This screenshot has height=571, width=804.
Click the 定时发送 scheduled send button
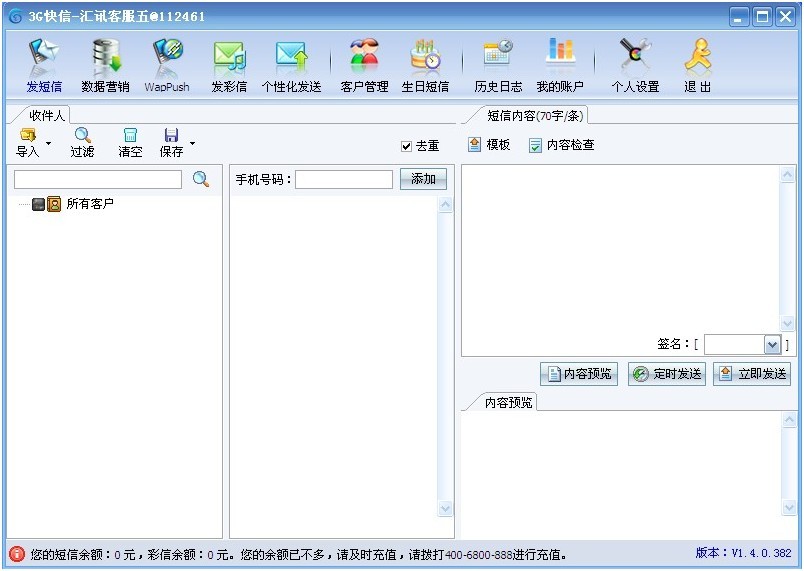coord(667,374)
